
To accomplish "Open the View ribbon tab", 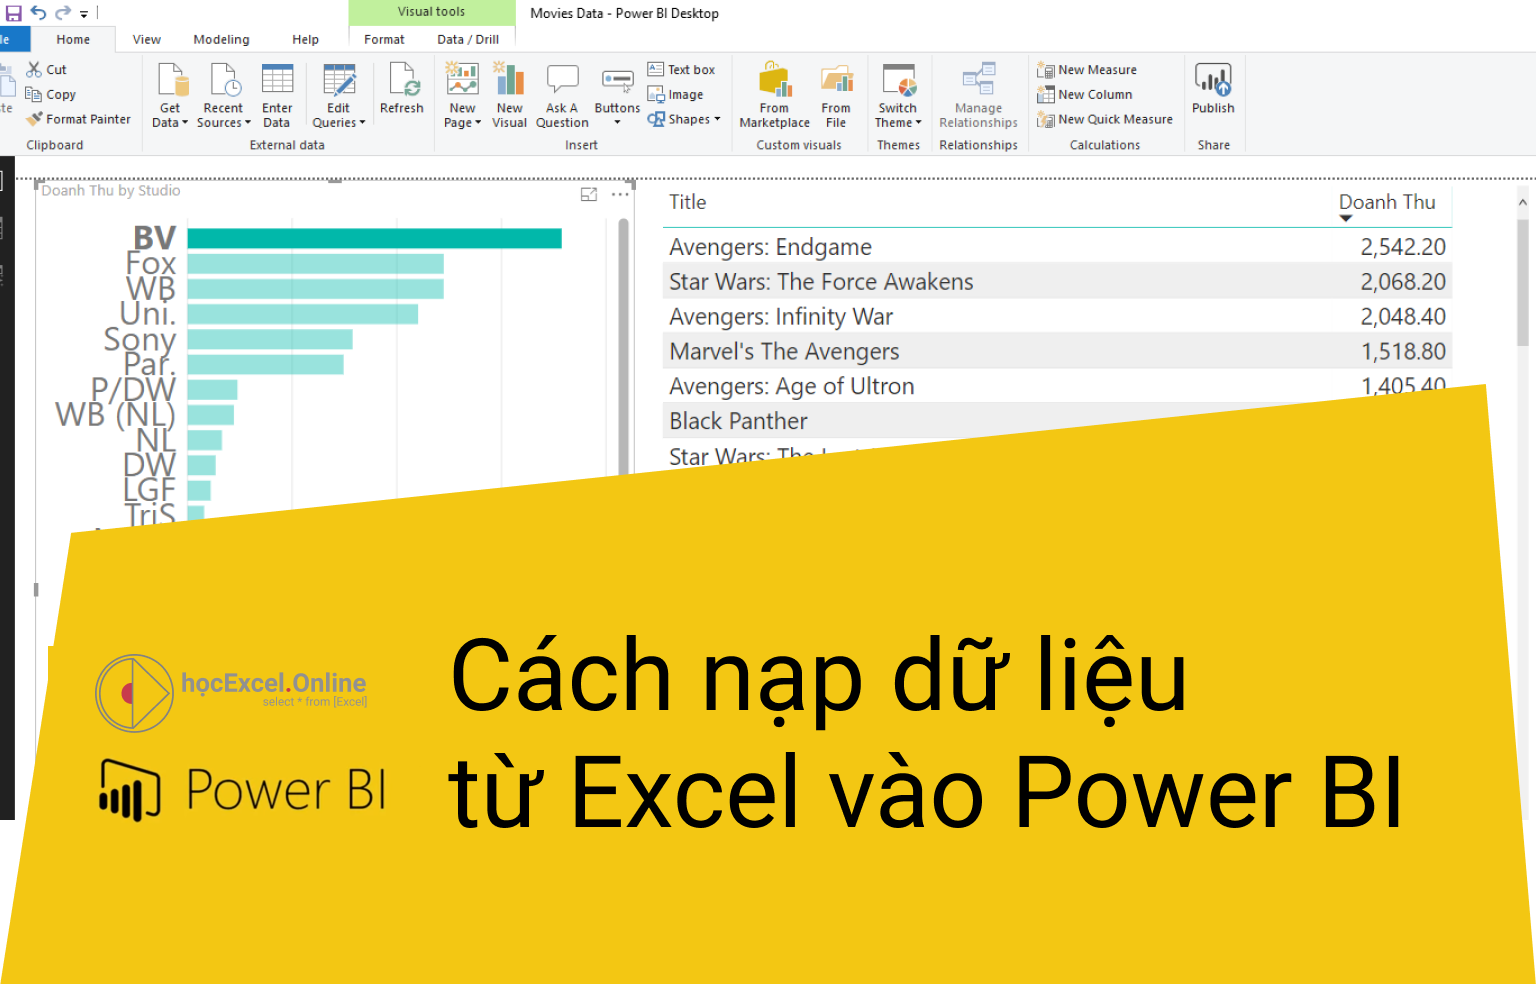I will click(147, 40).
